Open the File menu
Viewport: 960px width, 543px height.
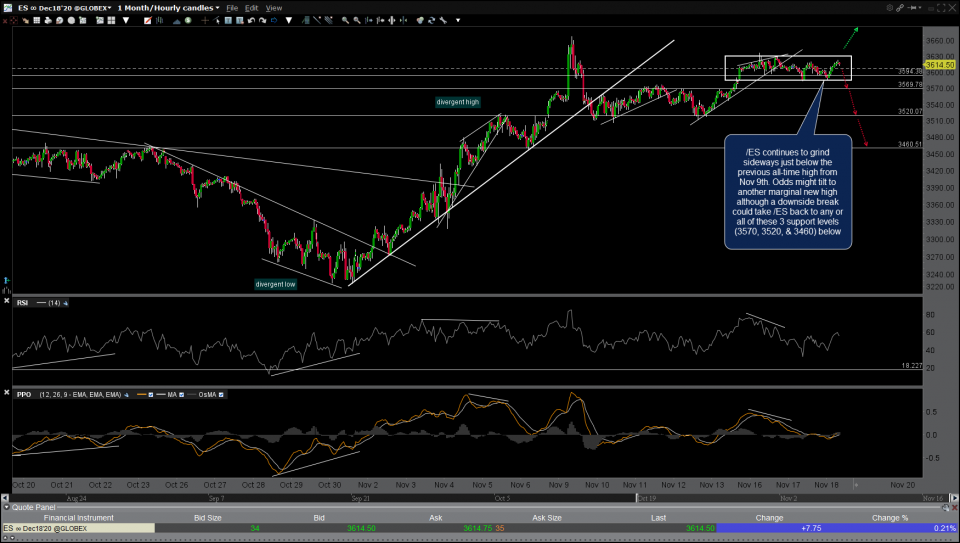pyautogui.click(x=232, y=8)
